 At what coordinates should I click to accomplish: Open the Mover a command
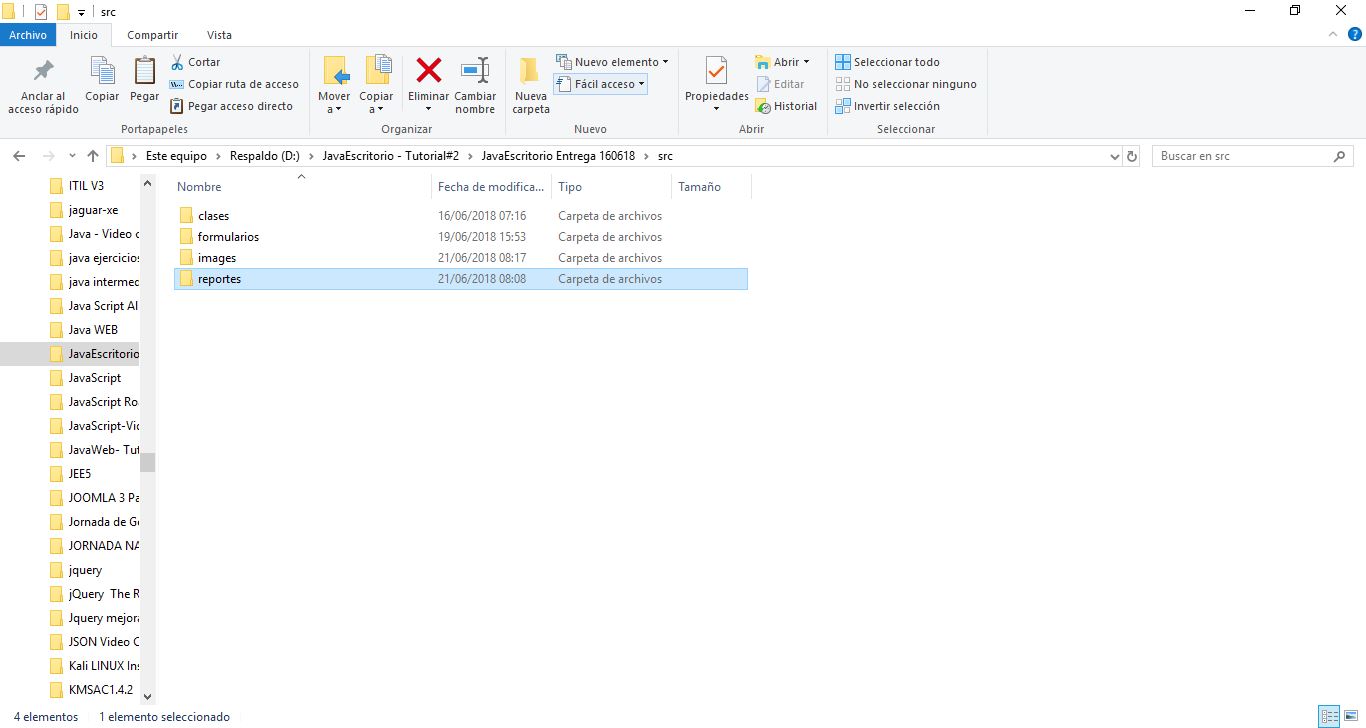coord(334,85)
